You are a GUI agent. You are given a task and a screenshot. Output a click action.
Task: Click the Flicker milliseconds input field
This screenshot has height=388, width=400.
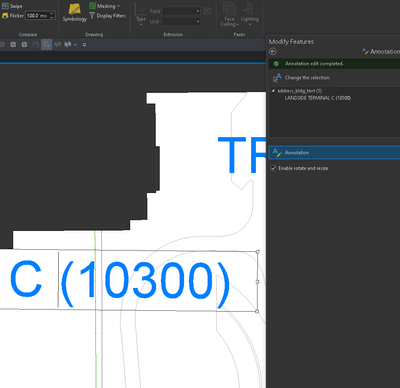(38, 16)
